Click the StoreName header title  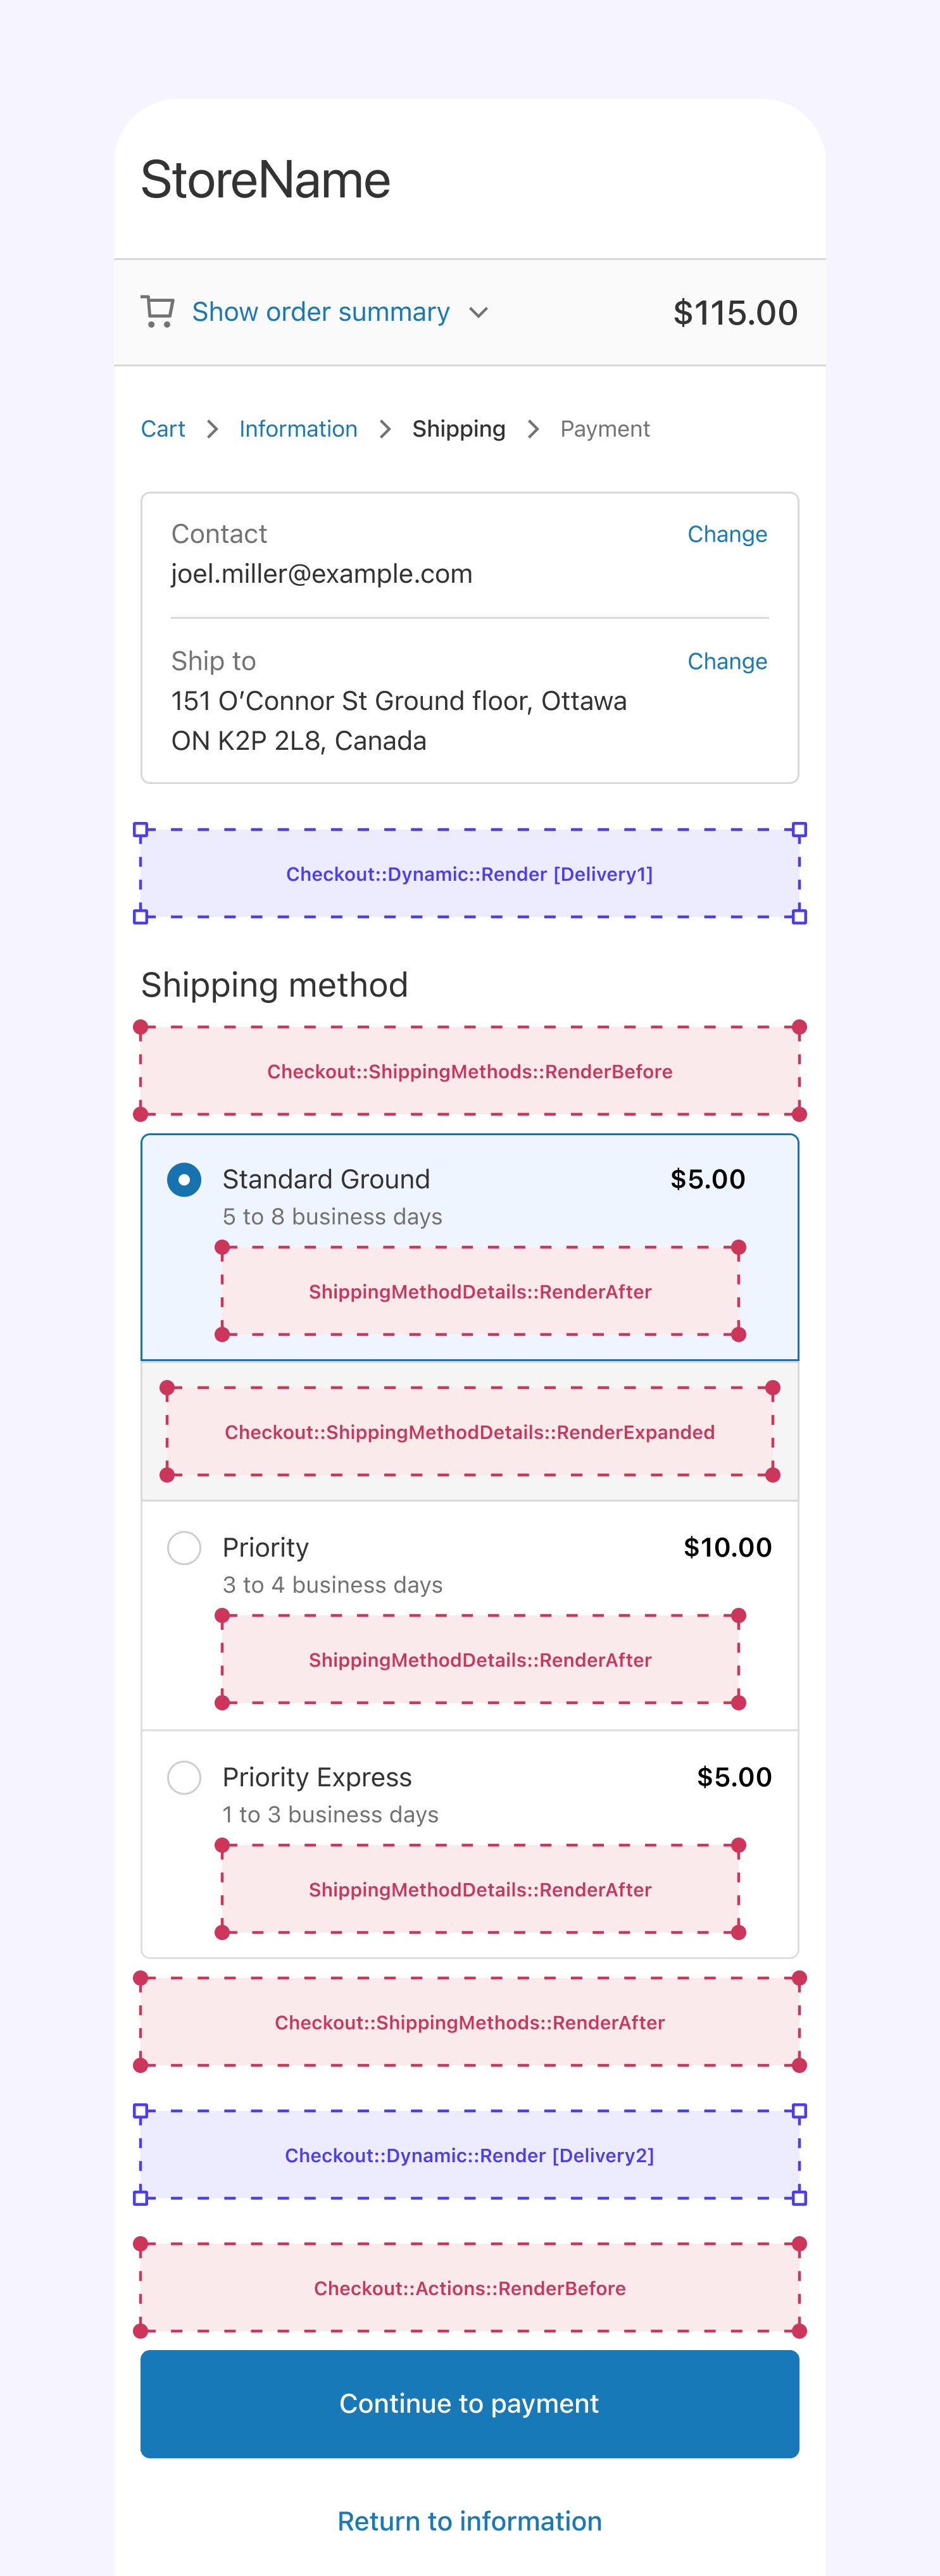pyautogui.click(x=265, y=180)
